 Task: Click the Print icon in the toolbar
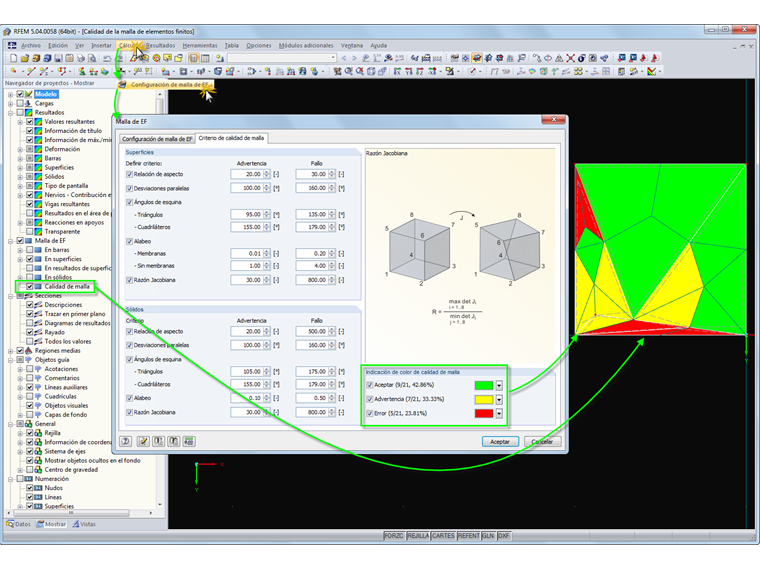[81, 58]
